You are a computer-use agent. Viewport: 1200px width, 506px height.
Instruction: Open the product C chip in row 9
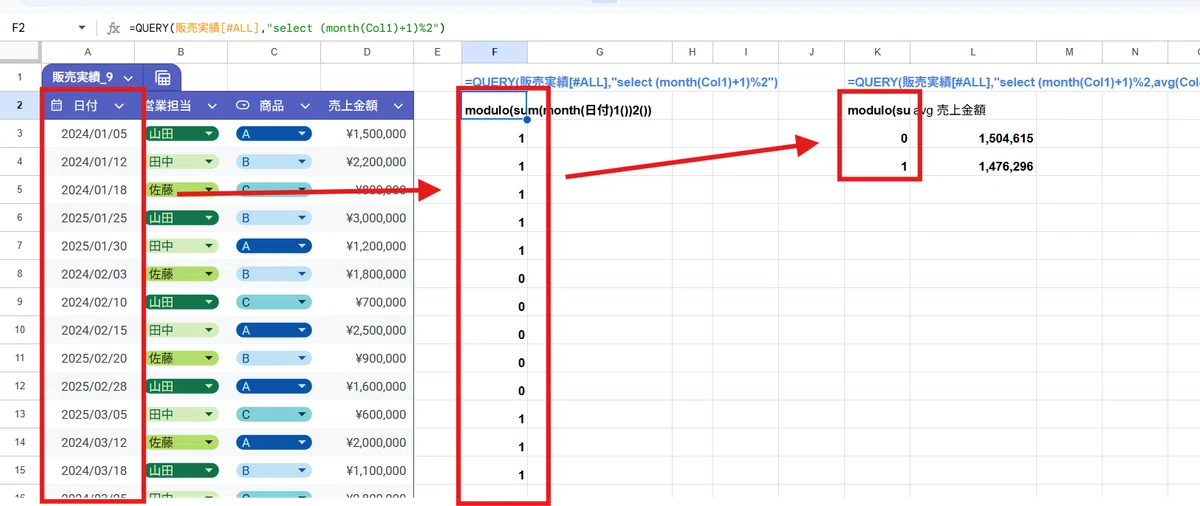(274, 301)
